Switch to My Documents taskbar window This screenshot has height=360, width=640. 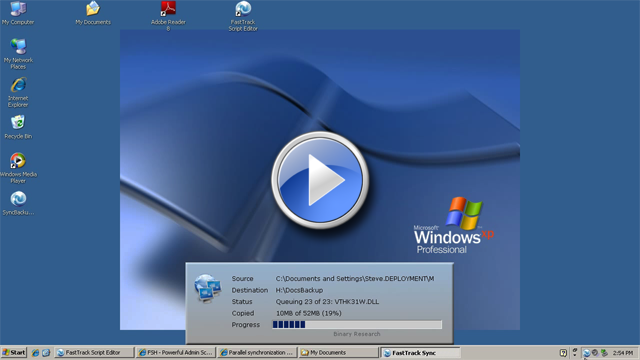pyautogui.click(x=339, y=352)
